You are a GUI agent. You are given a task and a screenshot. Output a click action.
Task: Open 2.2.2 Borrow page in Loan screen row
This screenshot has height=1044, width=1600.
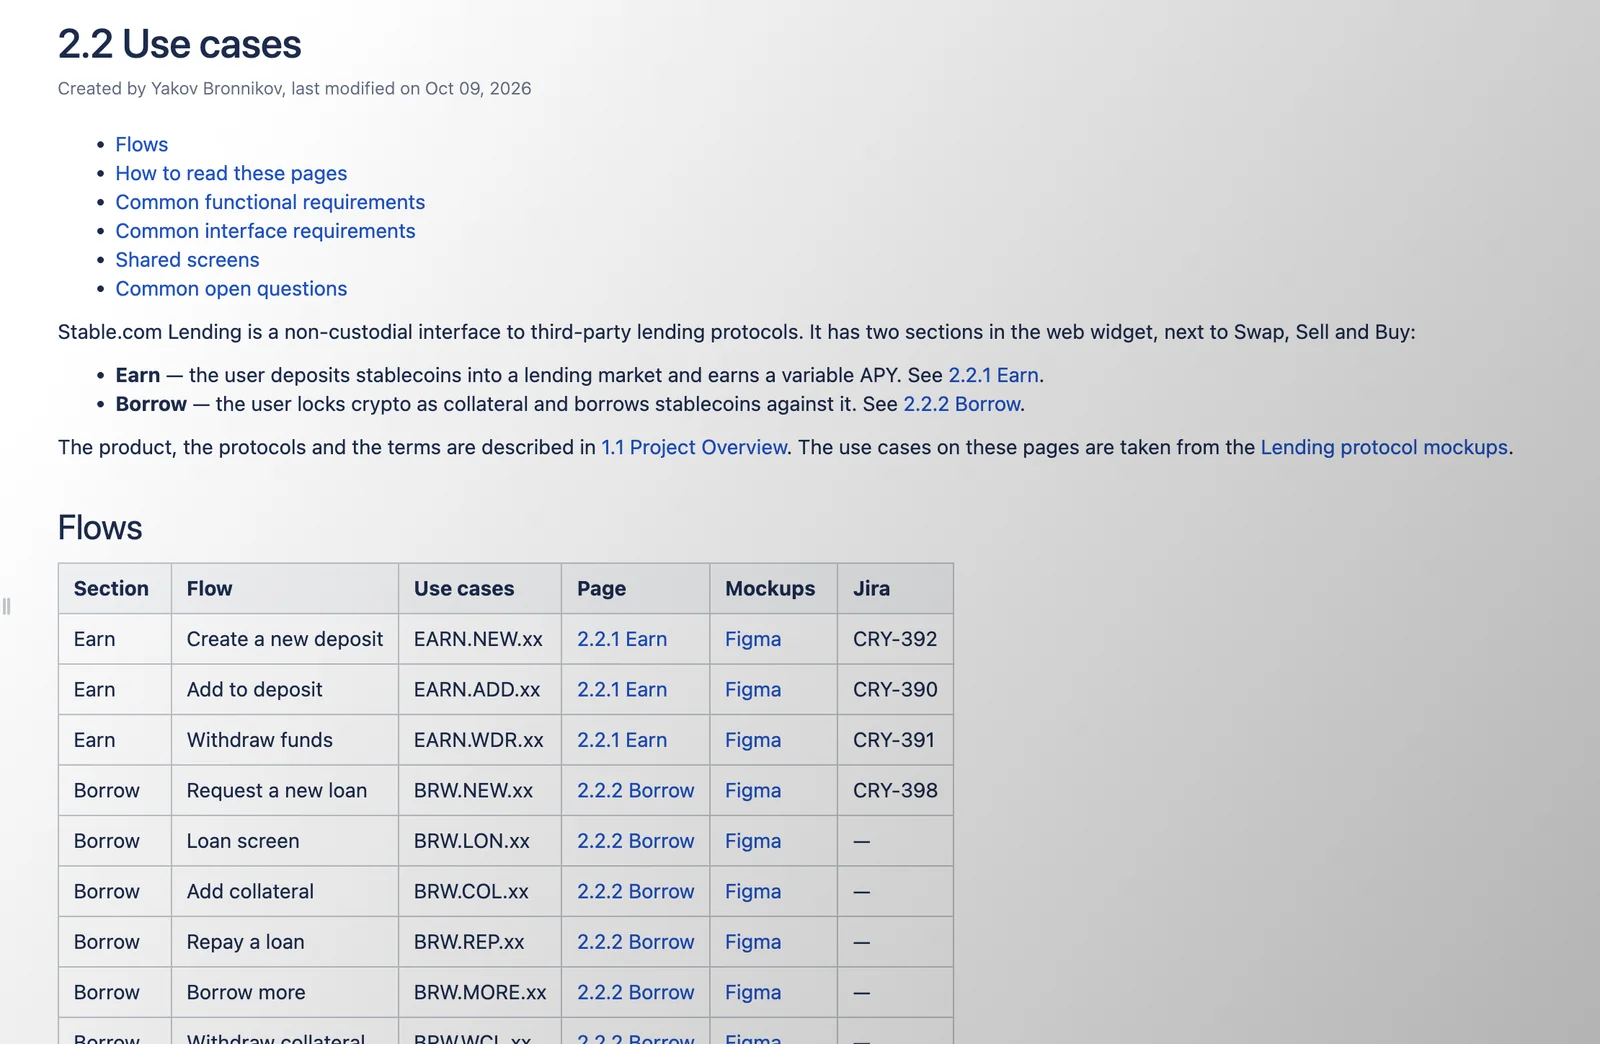(635, 841)
